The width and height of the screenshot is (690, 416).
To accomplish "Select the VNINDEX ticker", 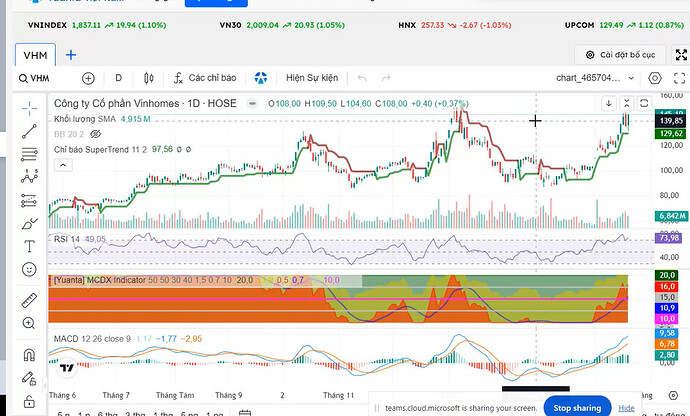I will pyautogui.click(x=97, y=25).
